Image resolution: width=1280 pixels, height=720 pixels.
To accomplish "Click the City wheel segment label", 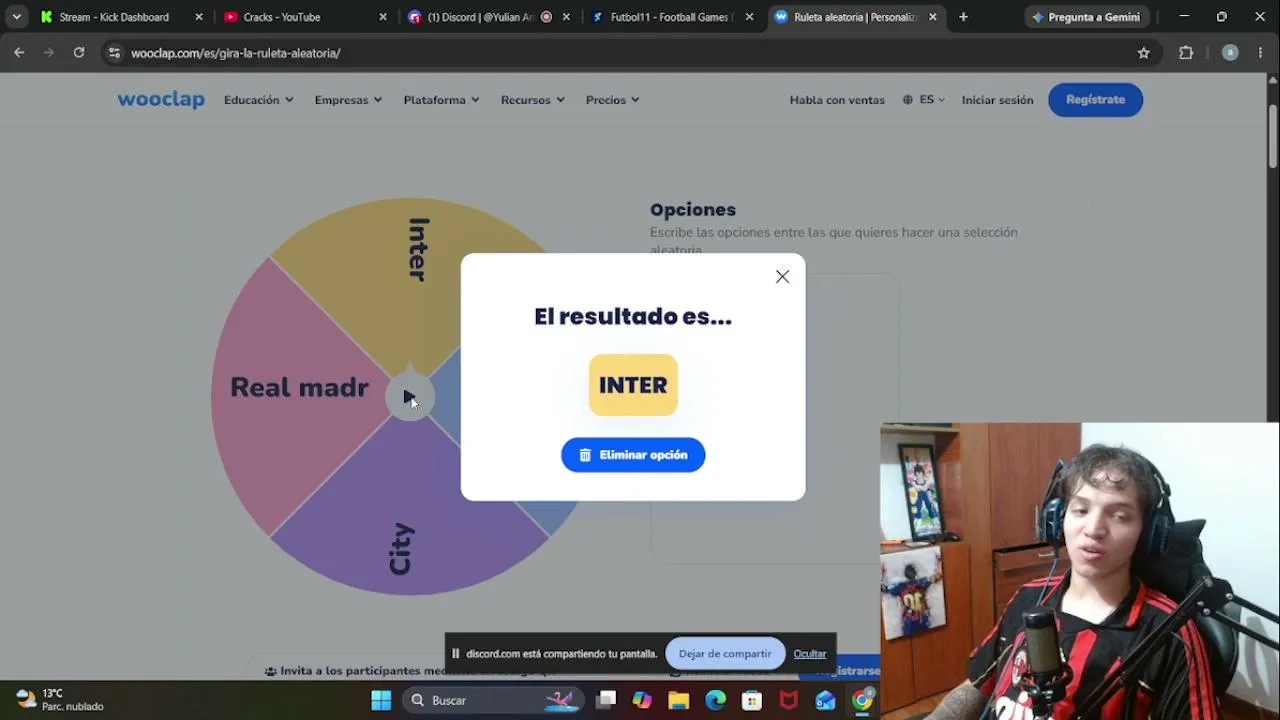I will coord(401,548).
